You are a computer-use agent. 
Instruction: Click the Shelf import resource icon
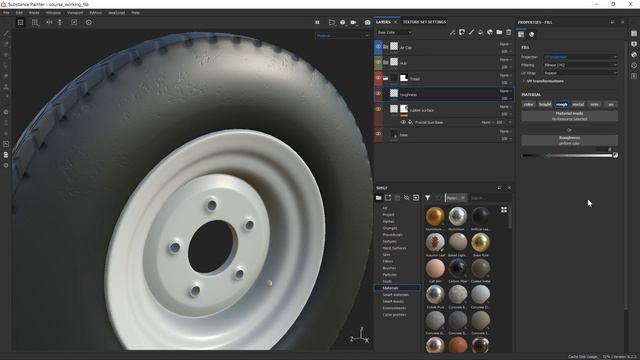(x=416, y=198)
